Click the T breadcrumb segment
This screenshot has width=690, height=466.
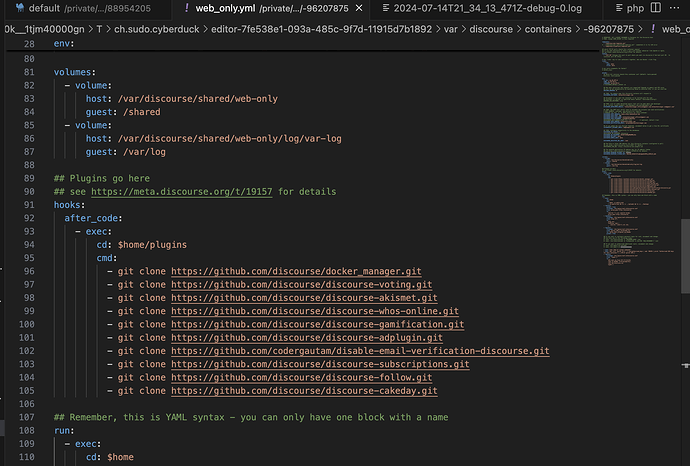(99, 29)
